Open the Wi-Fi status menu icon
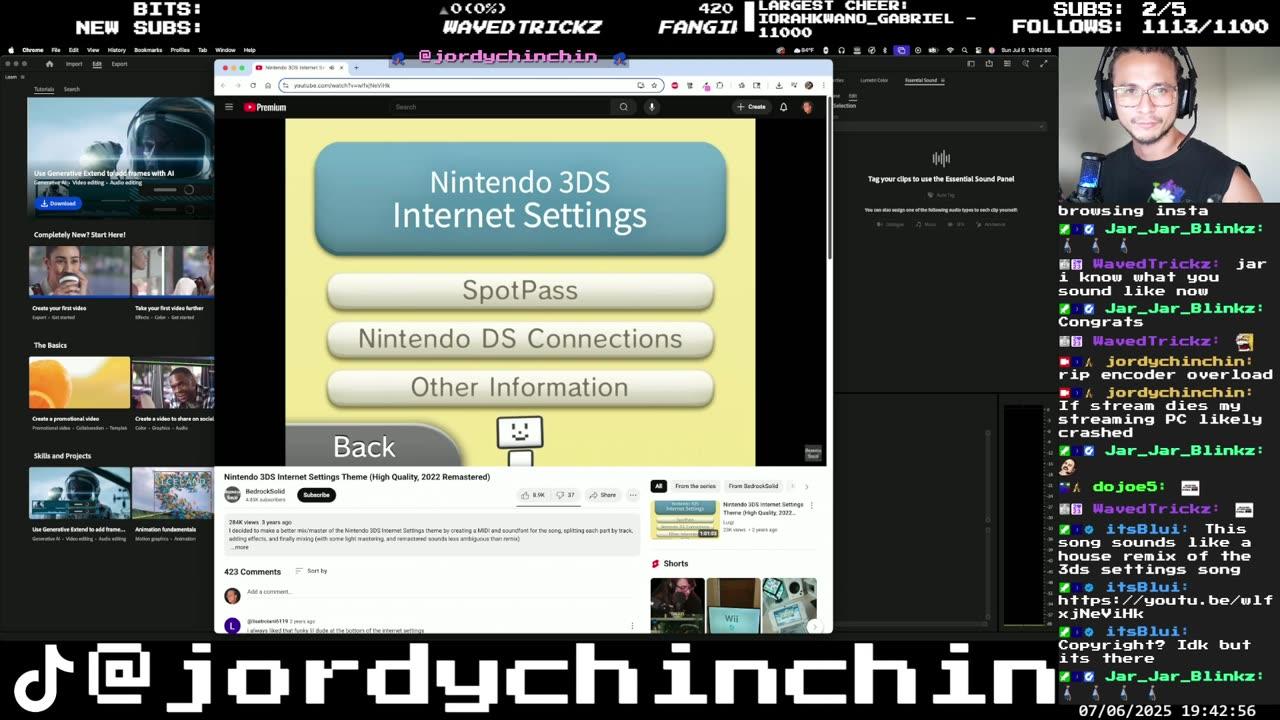The image size is (1280, 720). [950, 50]
